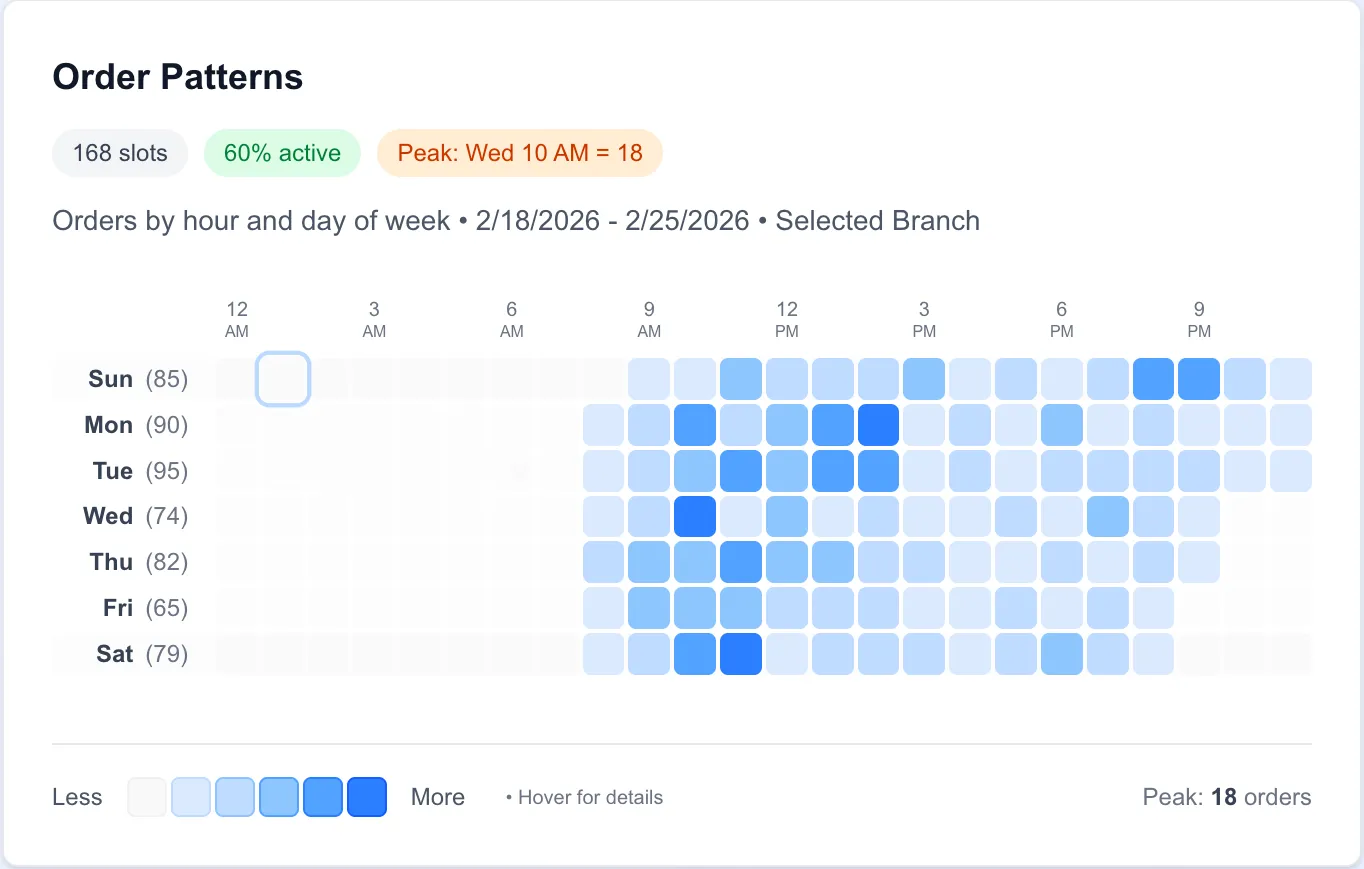Click the darkest Mon 2 PM cell
The height and width of the screenshot is (869, 1364).
[879, 425]
